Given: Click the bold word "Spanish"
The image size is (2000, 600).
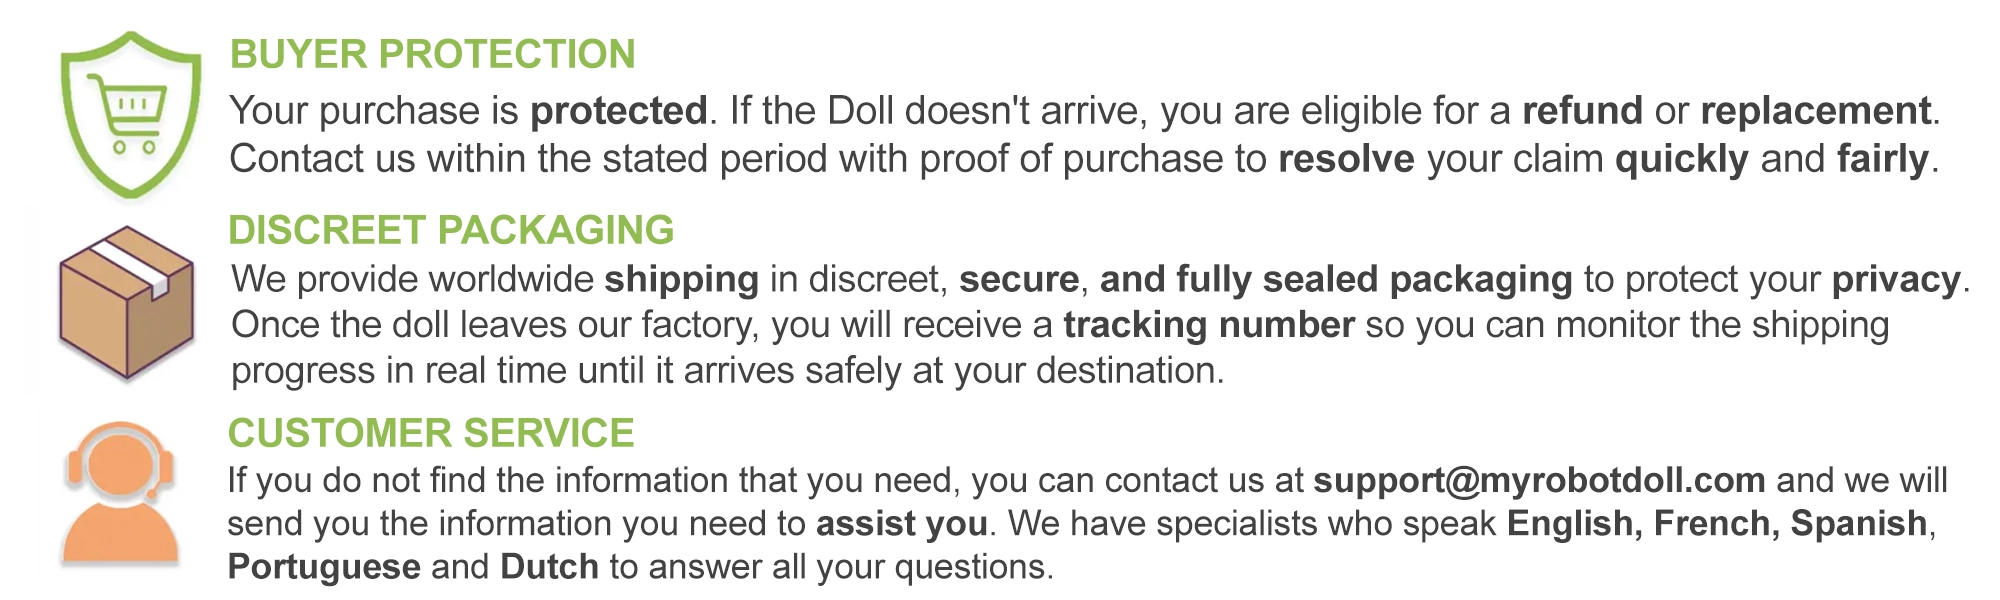Looking at the screenshot, I should [1858, 523].
